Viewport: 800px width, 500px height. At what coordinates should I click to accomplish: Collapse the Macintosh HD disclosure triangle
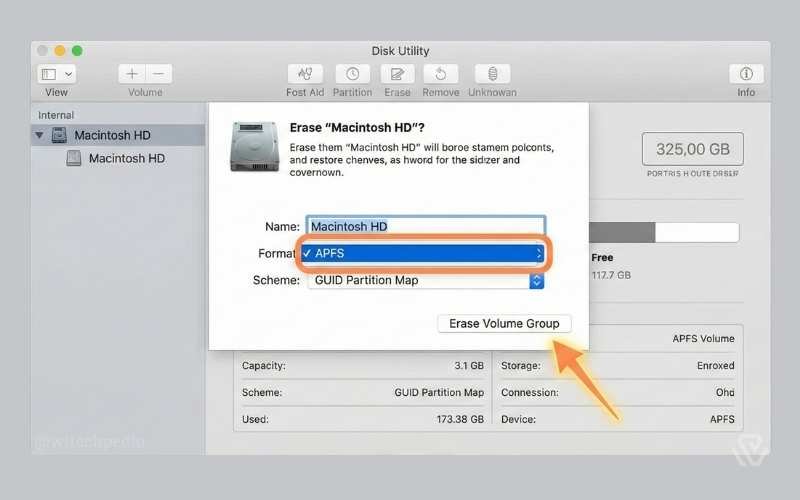coord(39,135)
